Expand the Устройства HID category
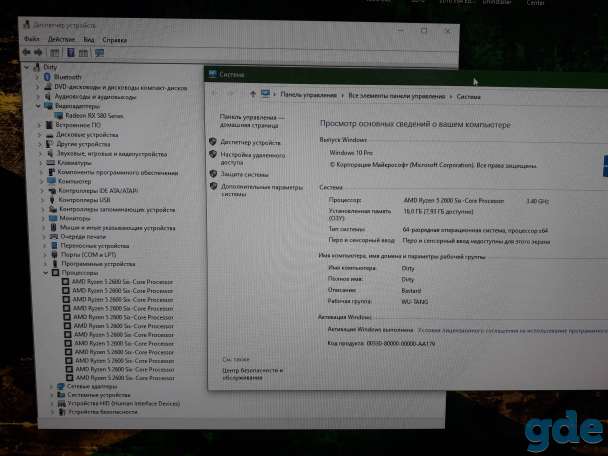The image size is (608, 456). (52, 404)
